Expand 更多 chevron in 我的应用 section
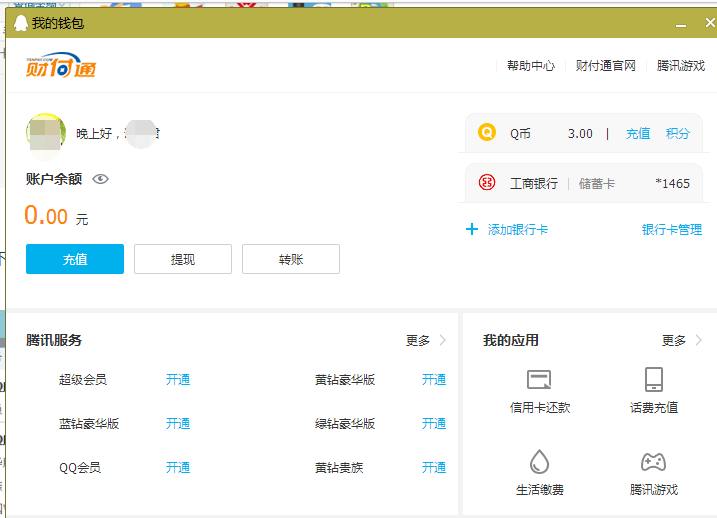The image size is (717, 518). coord(699,340)
